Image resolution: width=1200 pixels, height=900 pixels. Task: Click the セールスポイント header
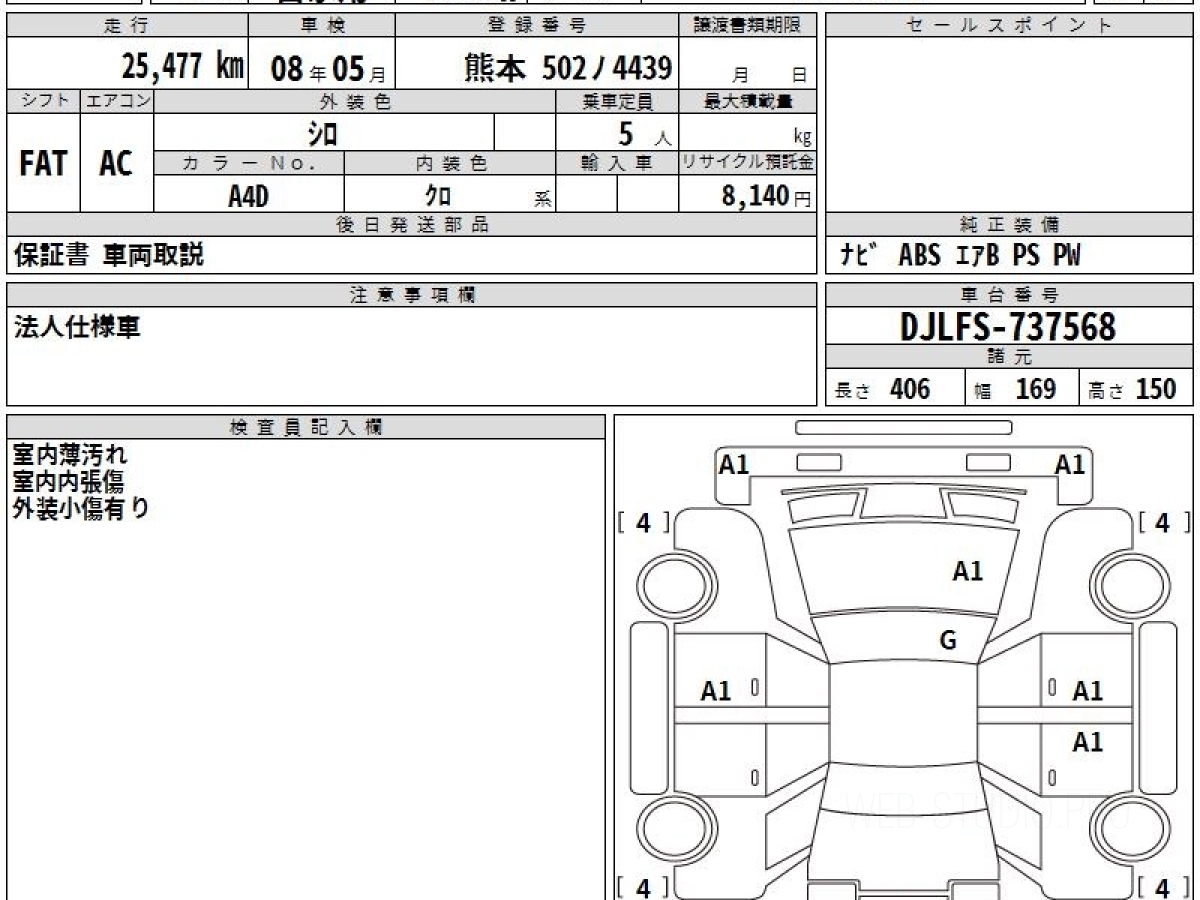pyautogui.click(x=1009, y=26)
